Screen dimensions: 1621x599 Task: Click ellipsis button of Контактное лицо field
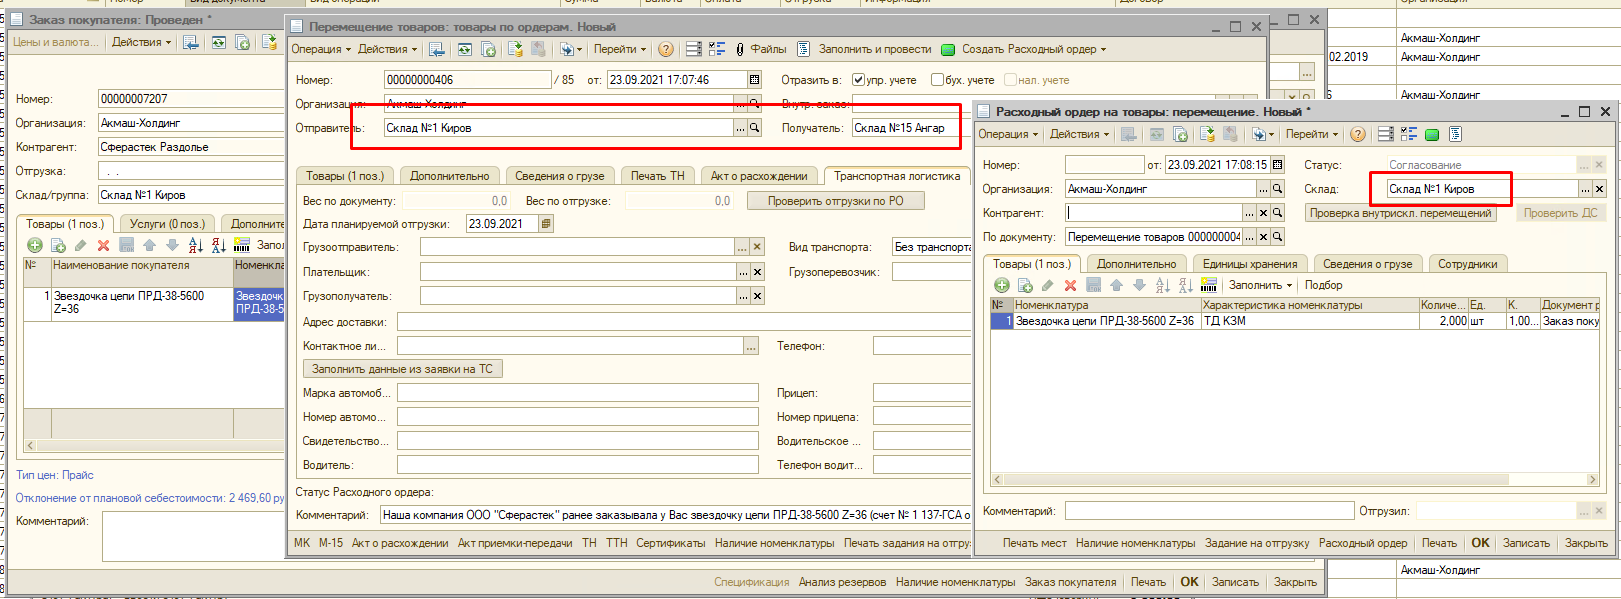tap(751, 346)
